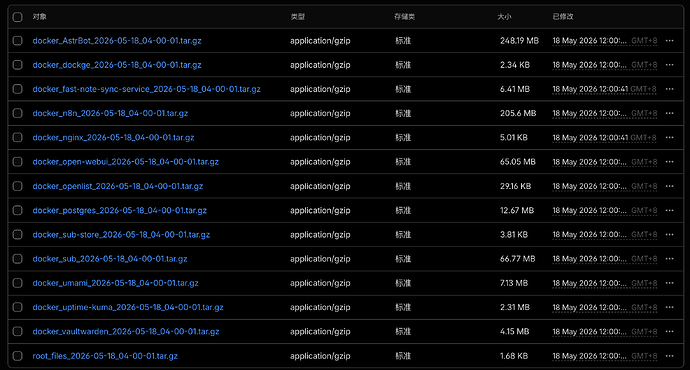Viewport: 690px width, 370px height.
Task: Open docker_open-webui tar.gz link
Action: 125,161
